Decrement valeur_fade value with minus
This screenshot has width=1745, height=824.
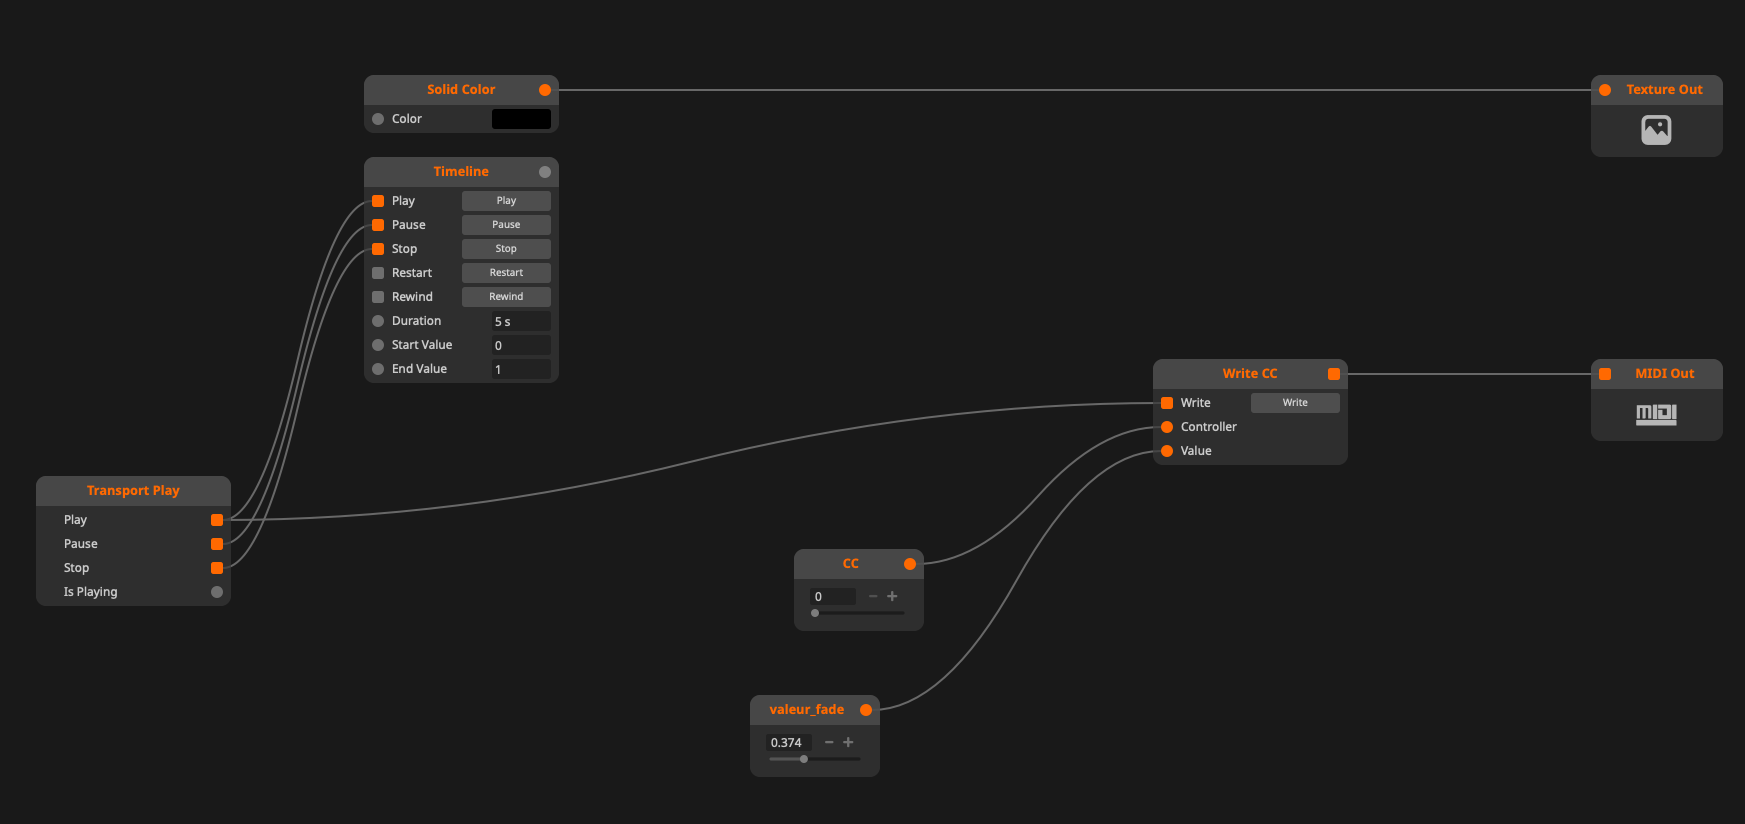(x=829, y=742)
